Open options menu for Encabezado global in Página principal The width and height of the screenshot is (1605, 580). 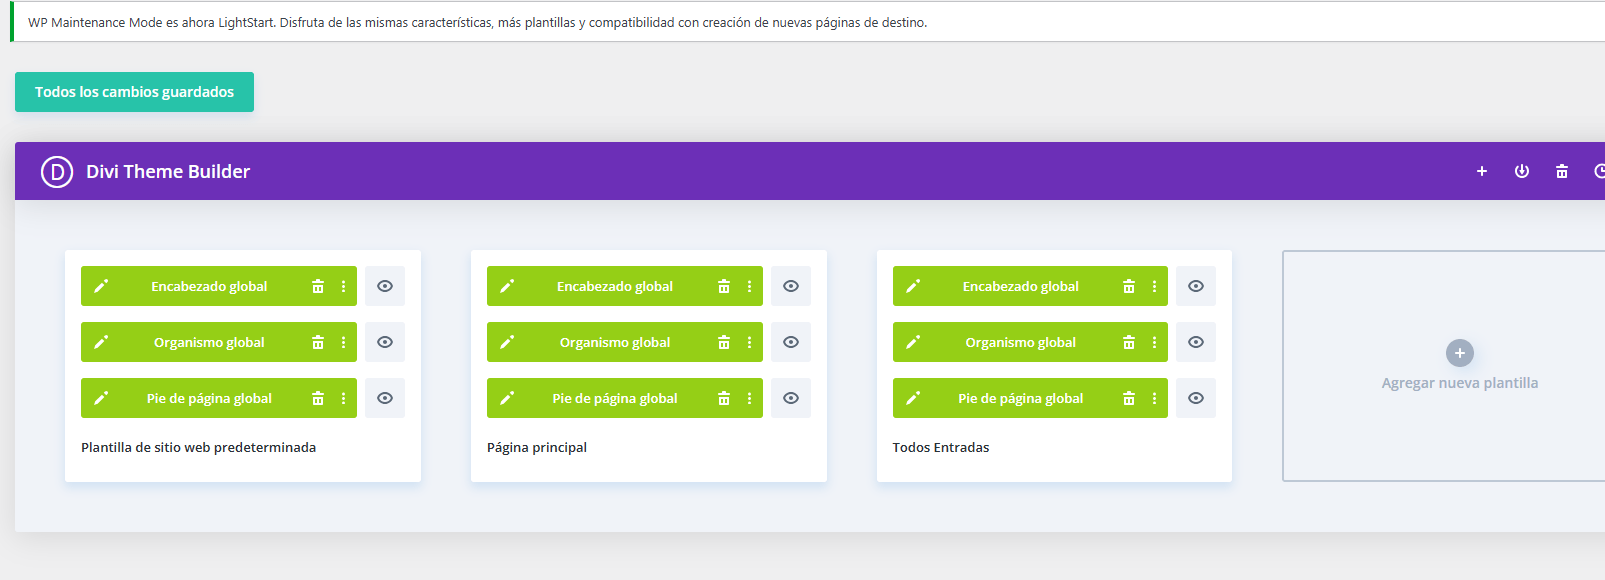click(x=749, y=286)
